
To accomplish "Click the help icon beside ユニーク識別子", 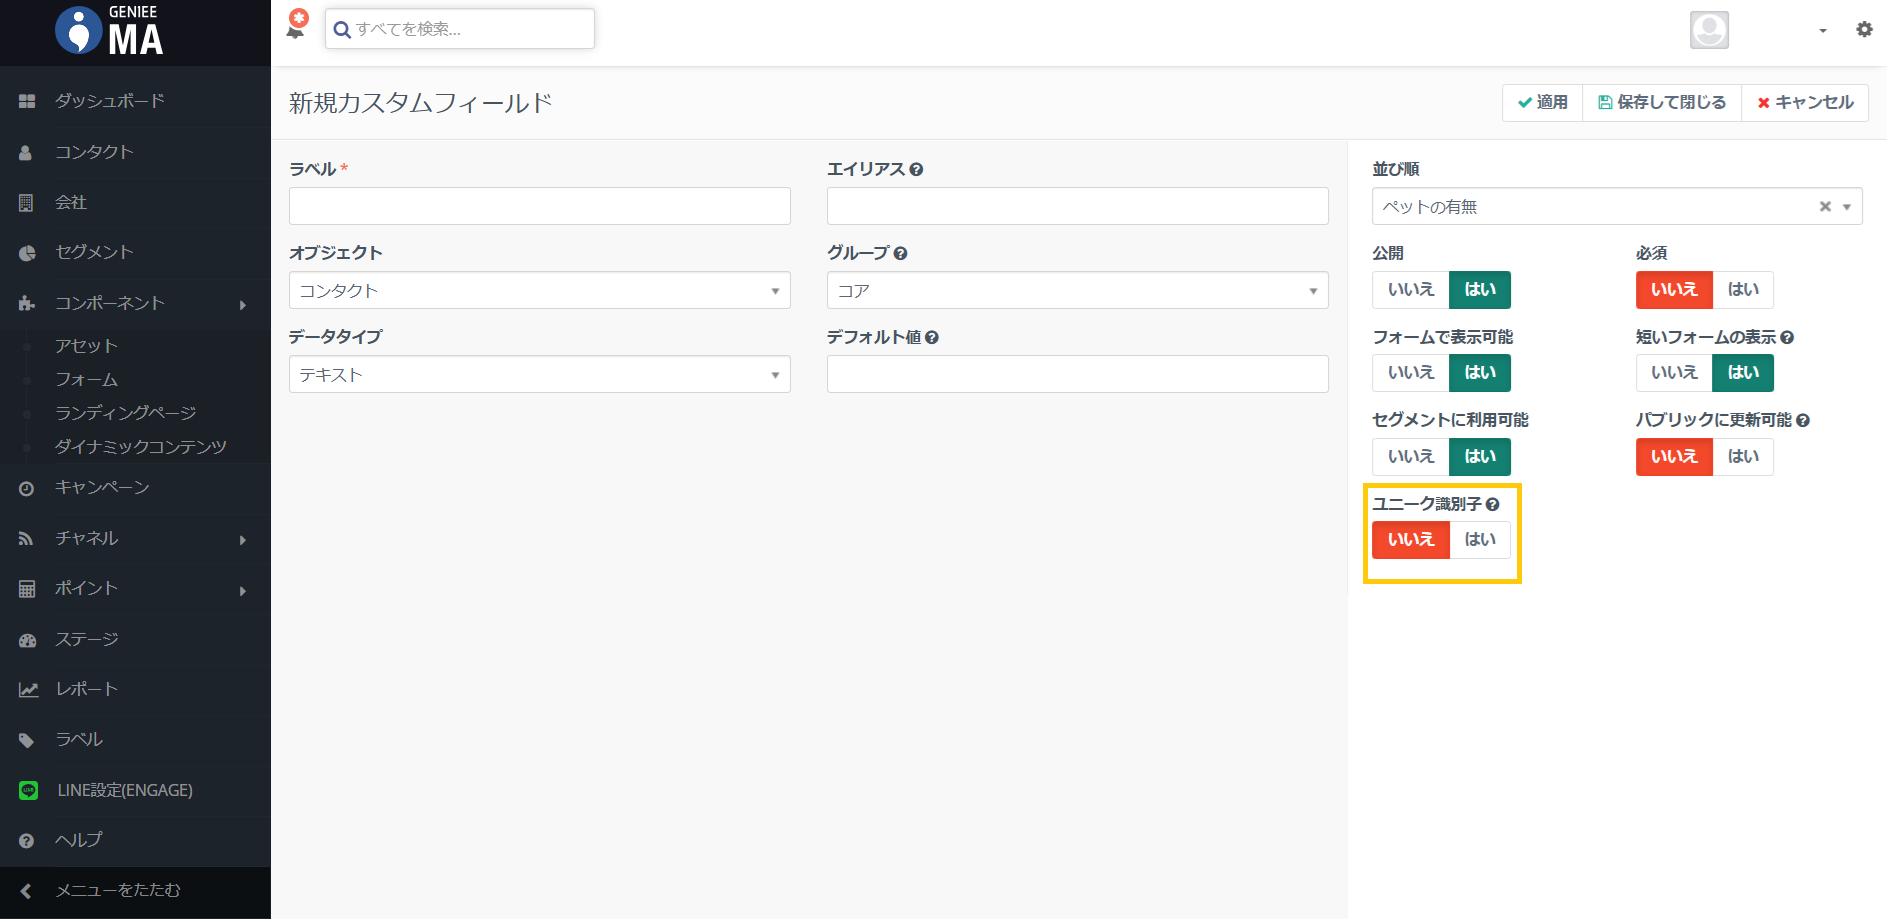I will click(1492, 505).
